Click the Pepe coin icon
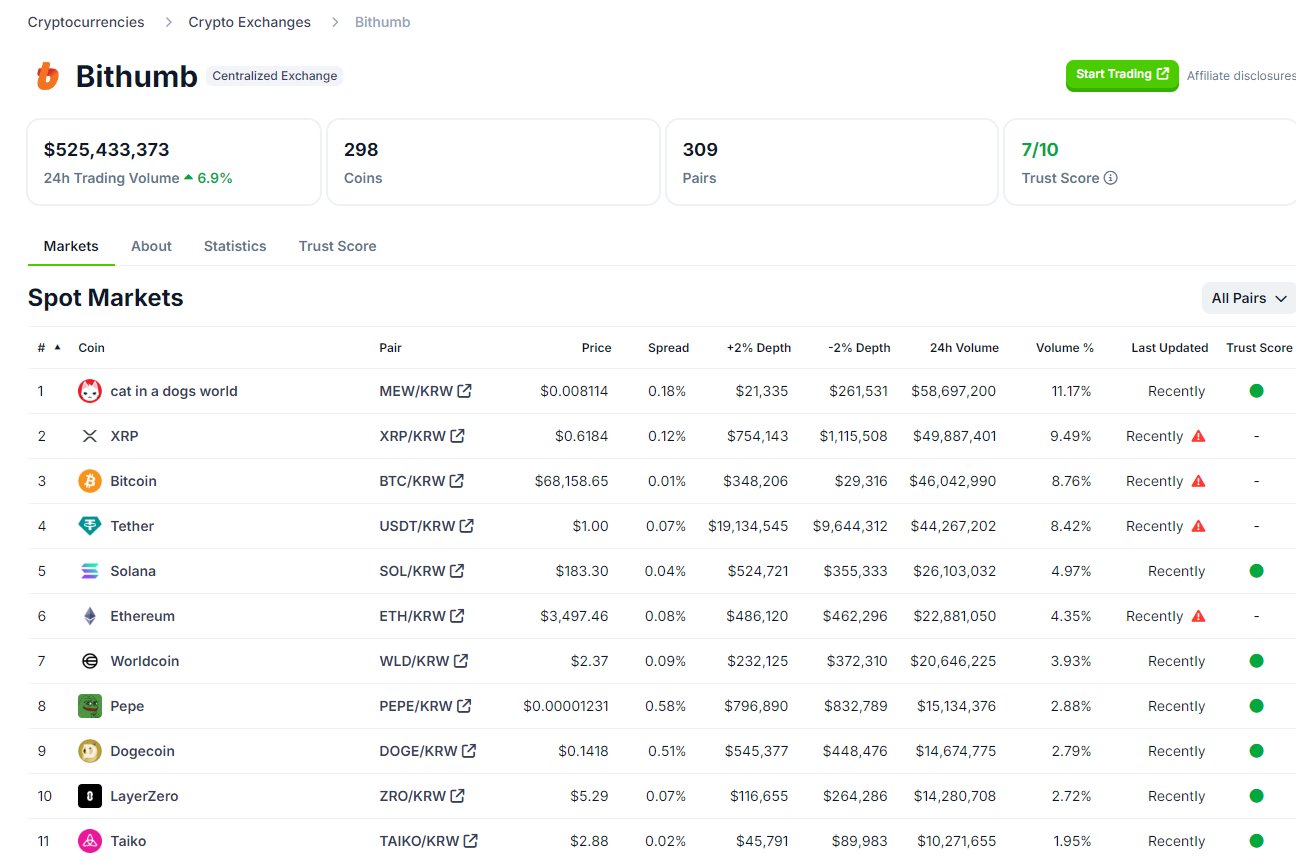This screenshot has height=863, width=1296. (90, 706)
